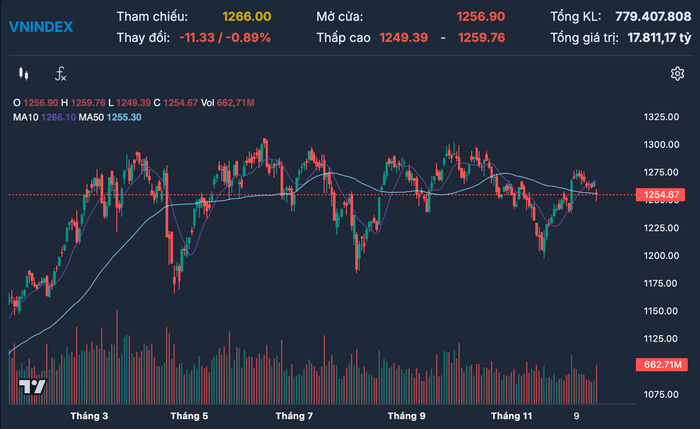
Task: Click the current price label 1254.67
Action: click(661, 195)
